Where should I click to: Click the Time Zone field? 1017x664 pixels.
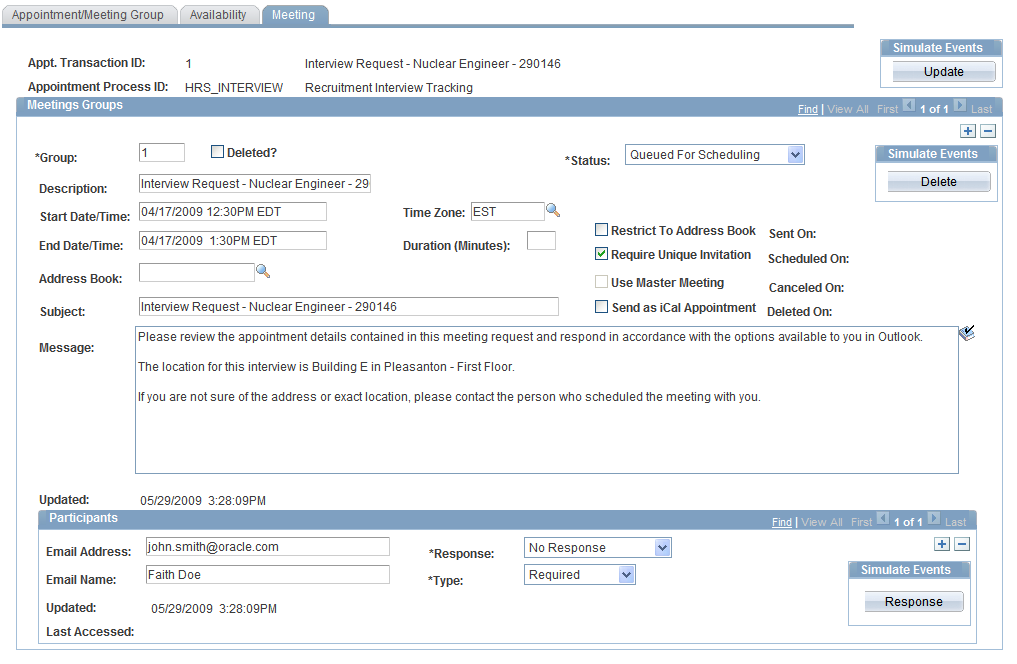coord(508,211)
